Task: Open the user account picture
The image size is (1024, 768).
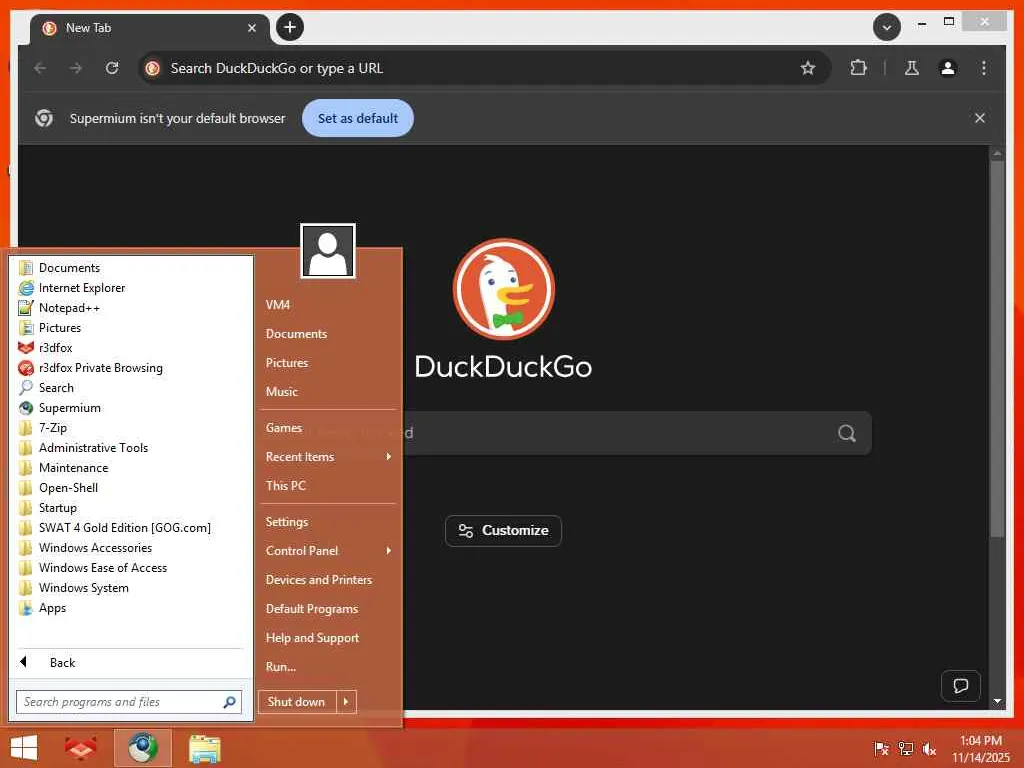Action: (x=328, y=251)
